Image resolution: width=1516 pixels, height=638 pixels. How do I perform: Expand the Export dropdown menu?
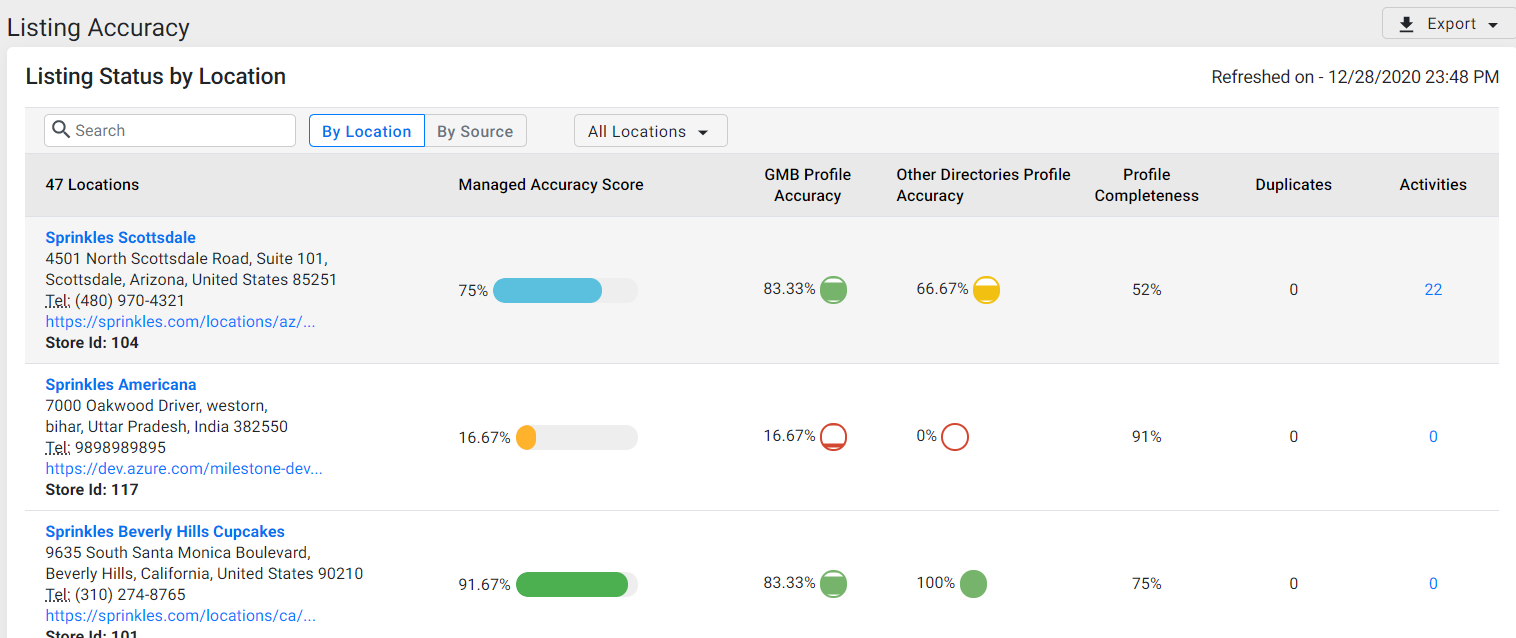pos(1449,24)
